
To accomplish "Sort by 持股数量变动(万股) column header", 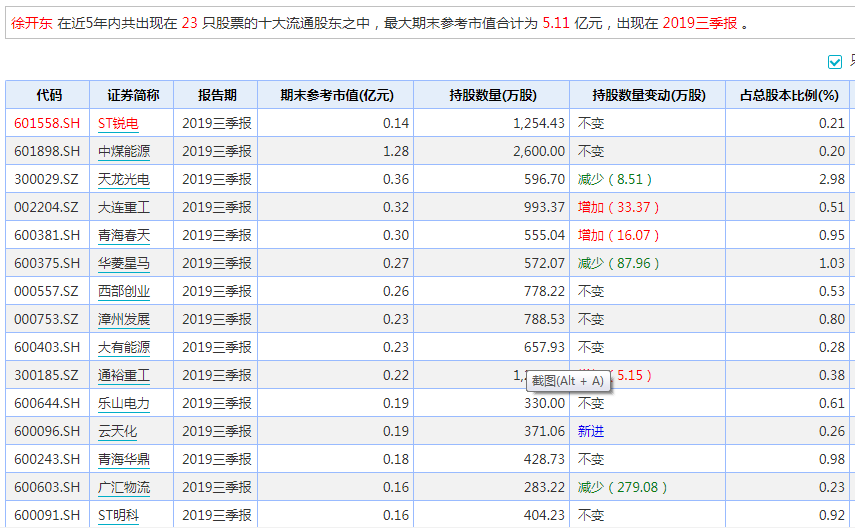I will coord(648,95).
